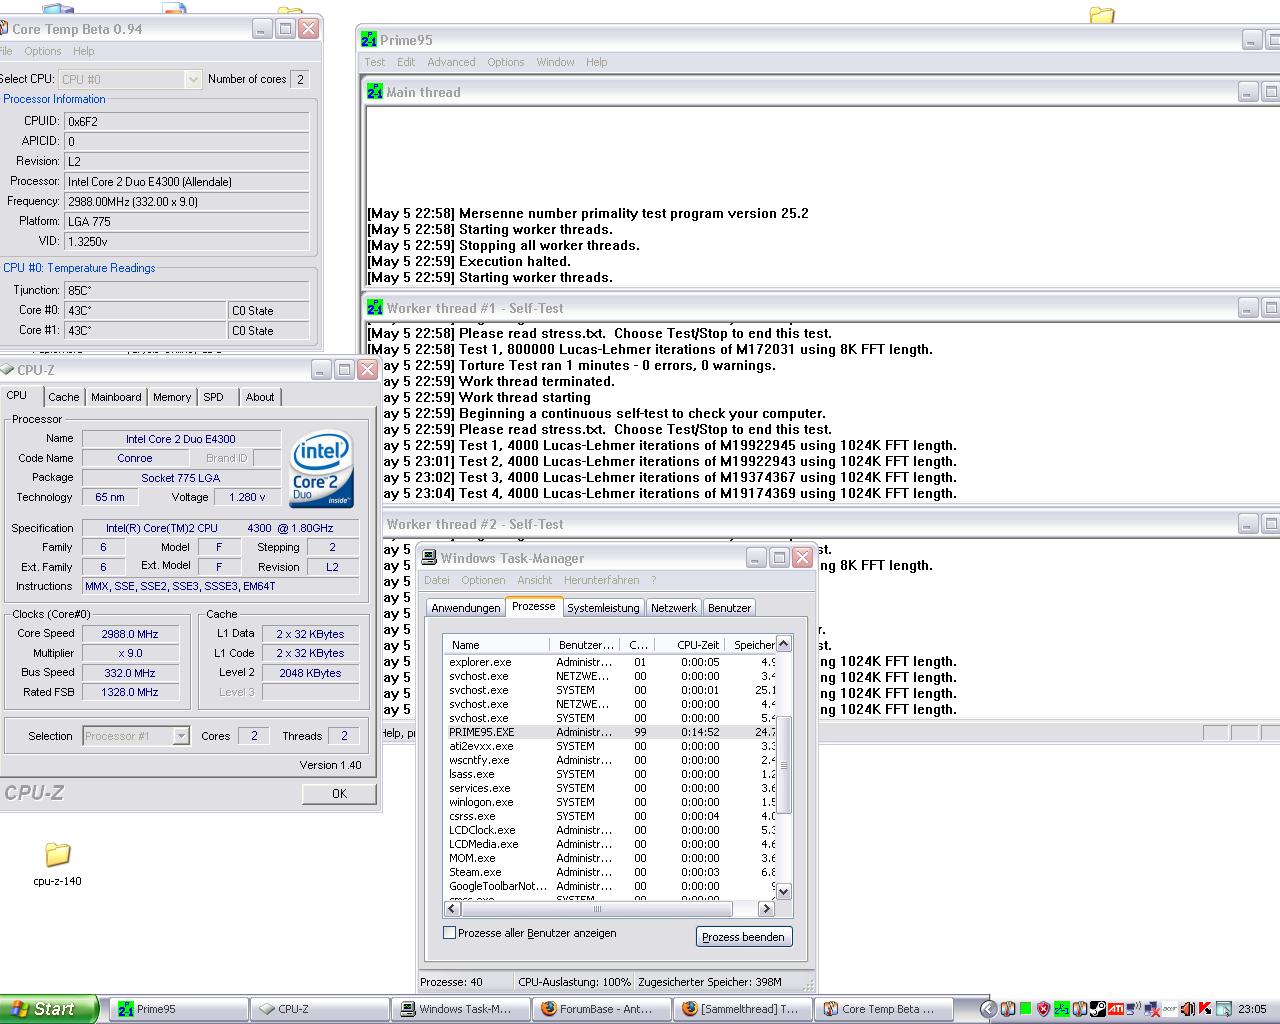The height and width of the screenshot is (1024, 1280).
Task: Switch to Prime95 taskbar button
Action: 178,1009
